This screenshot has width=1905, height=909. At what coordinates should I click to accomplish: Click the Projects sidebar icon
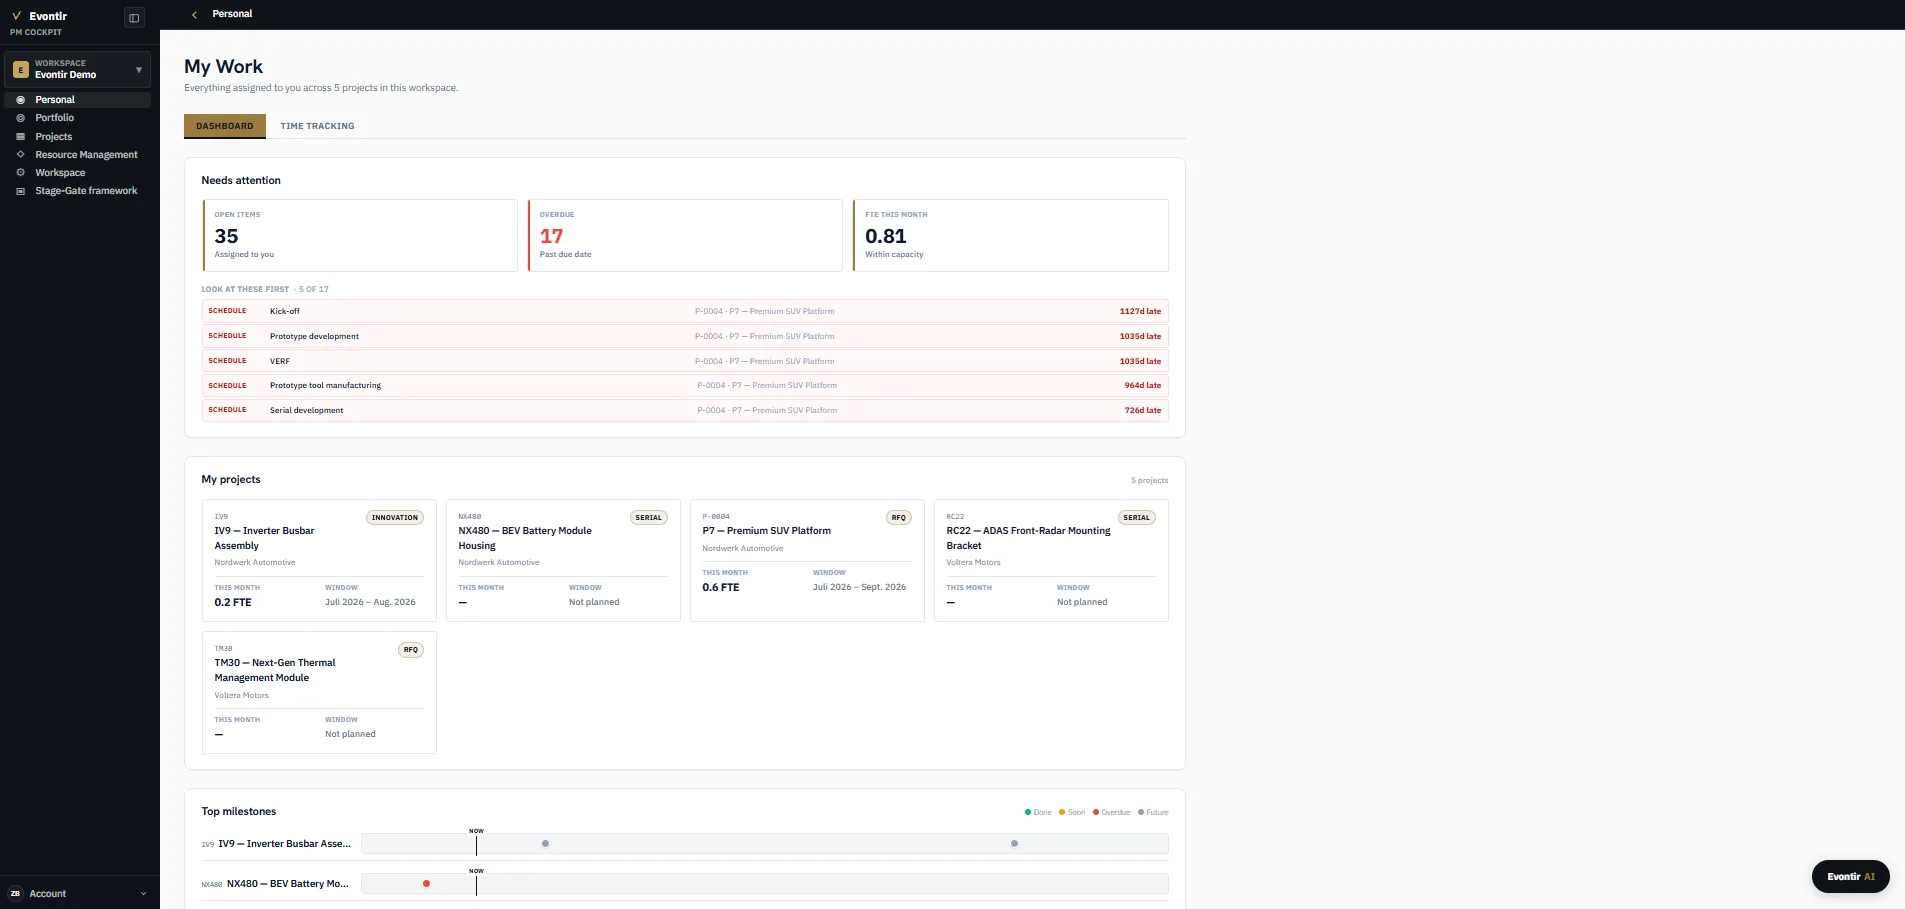pyautogui.click(x=20, y=136)
